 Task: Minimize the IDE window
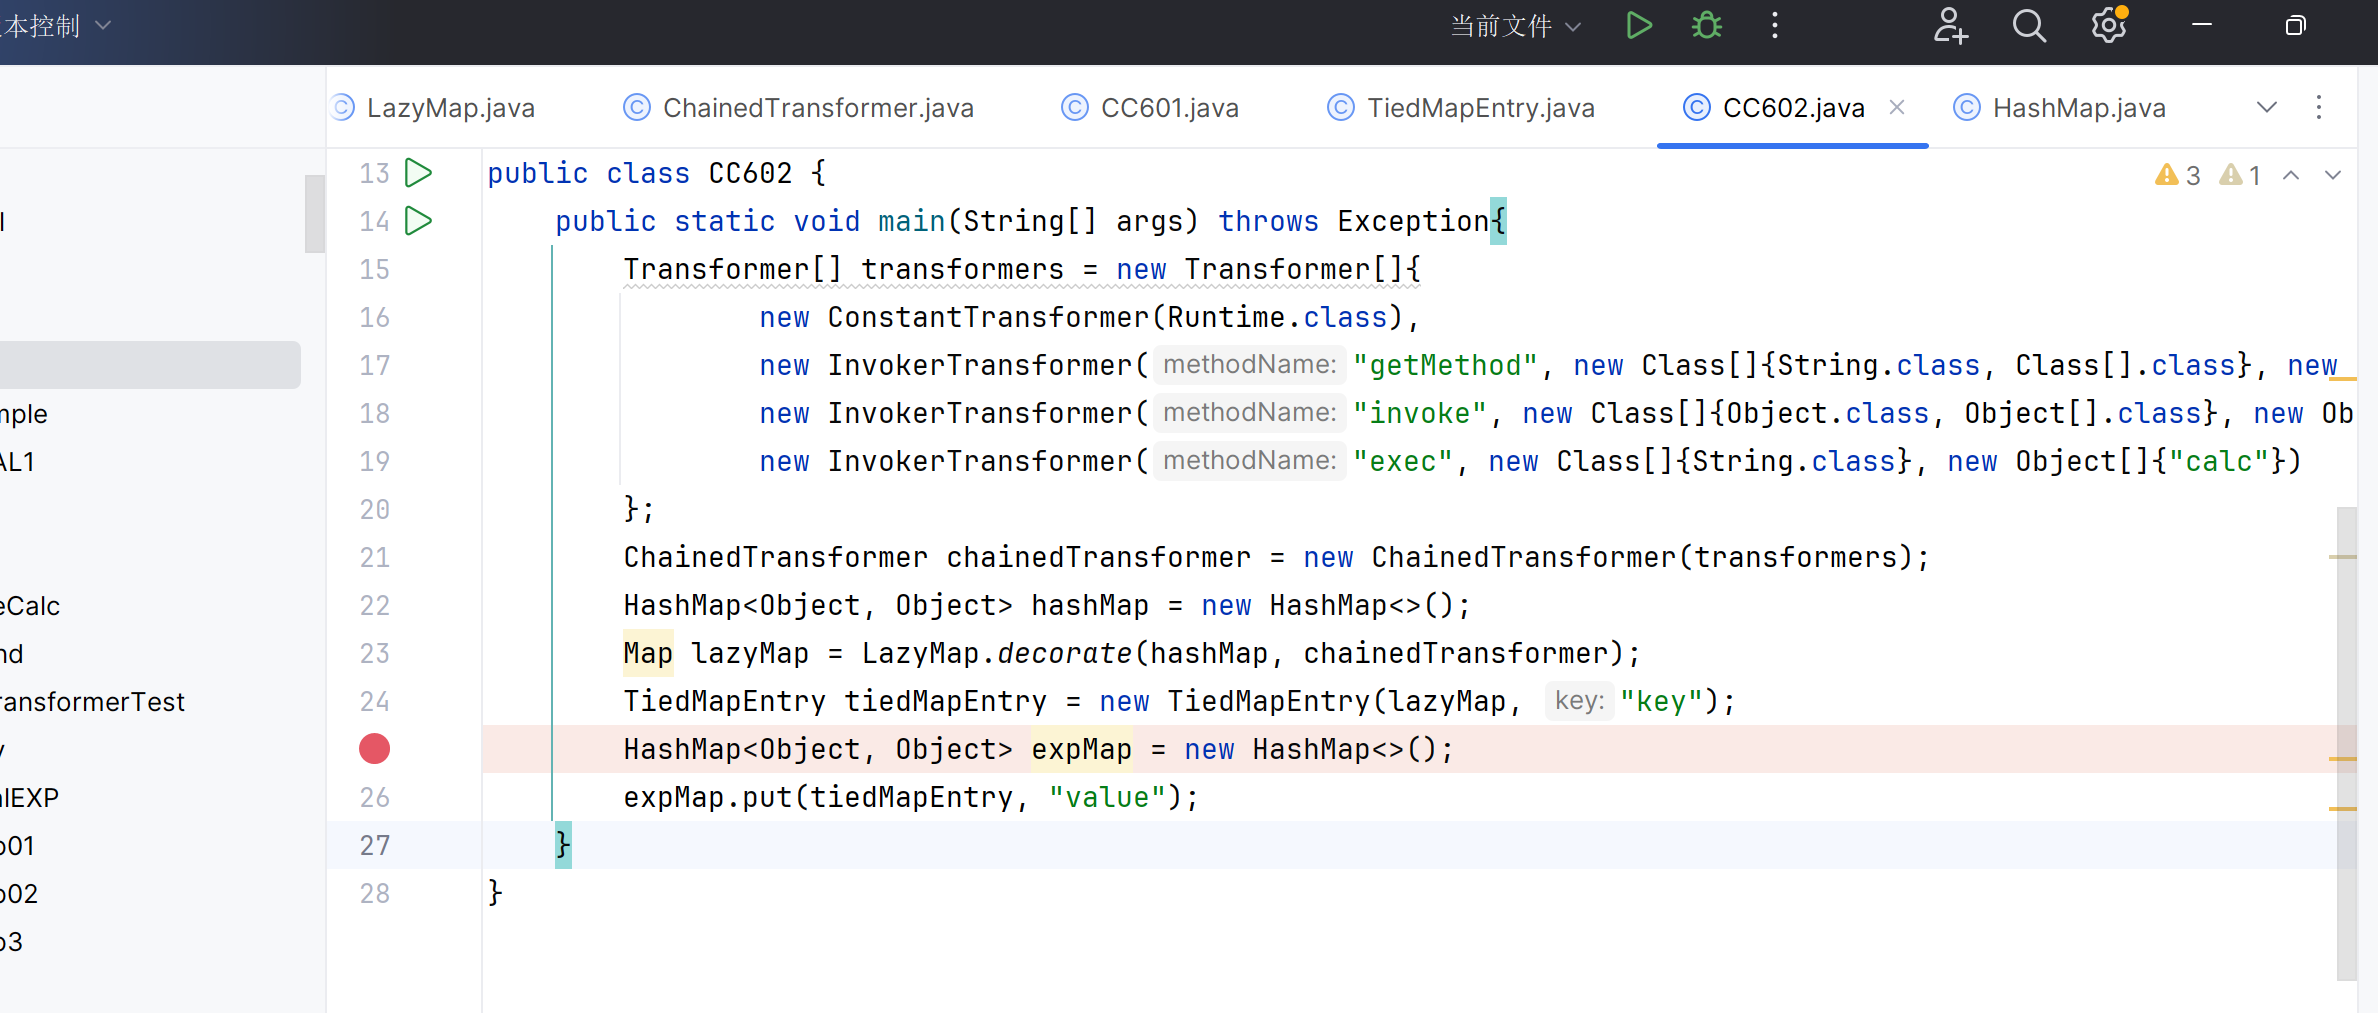2202,26
